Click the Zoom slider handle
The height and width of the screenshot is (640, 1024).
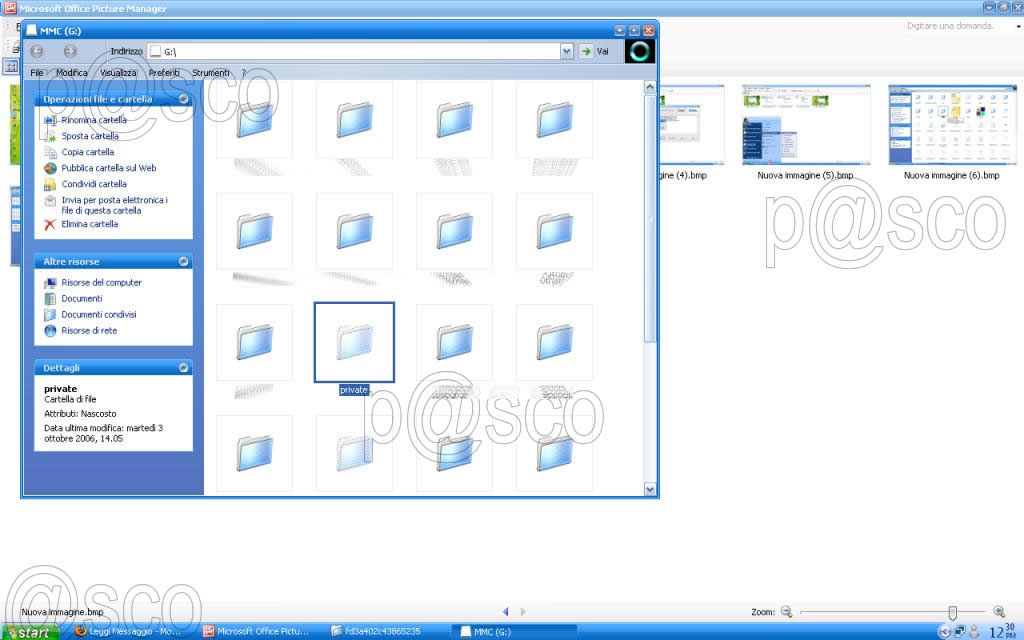953,612
